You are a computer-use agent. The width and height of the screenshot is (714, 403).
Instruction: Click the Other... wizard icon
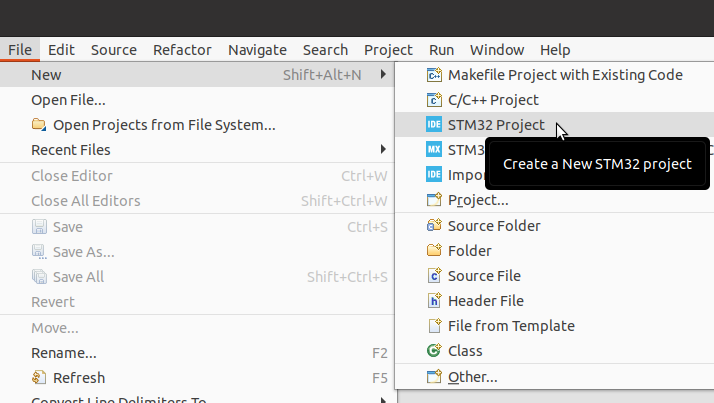(x=434, y=377)
